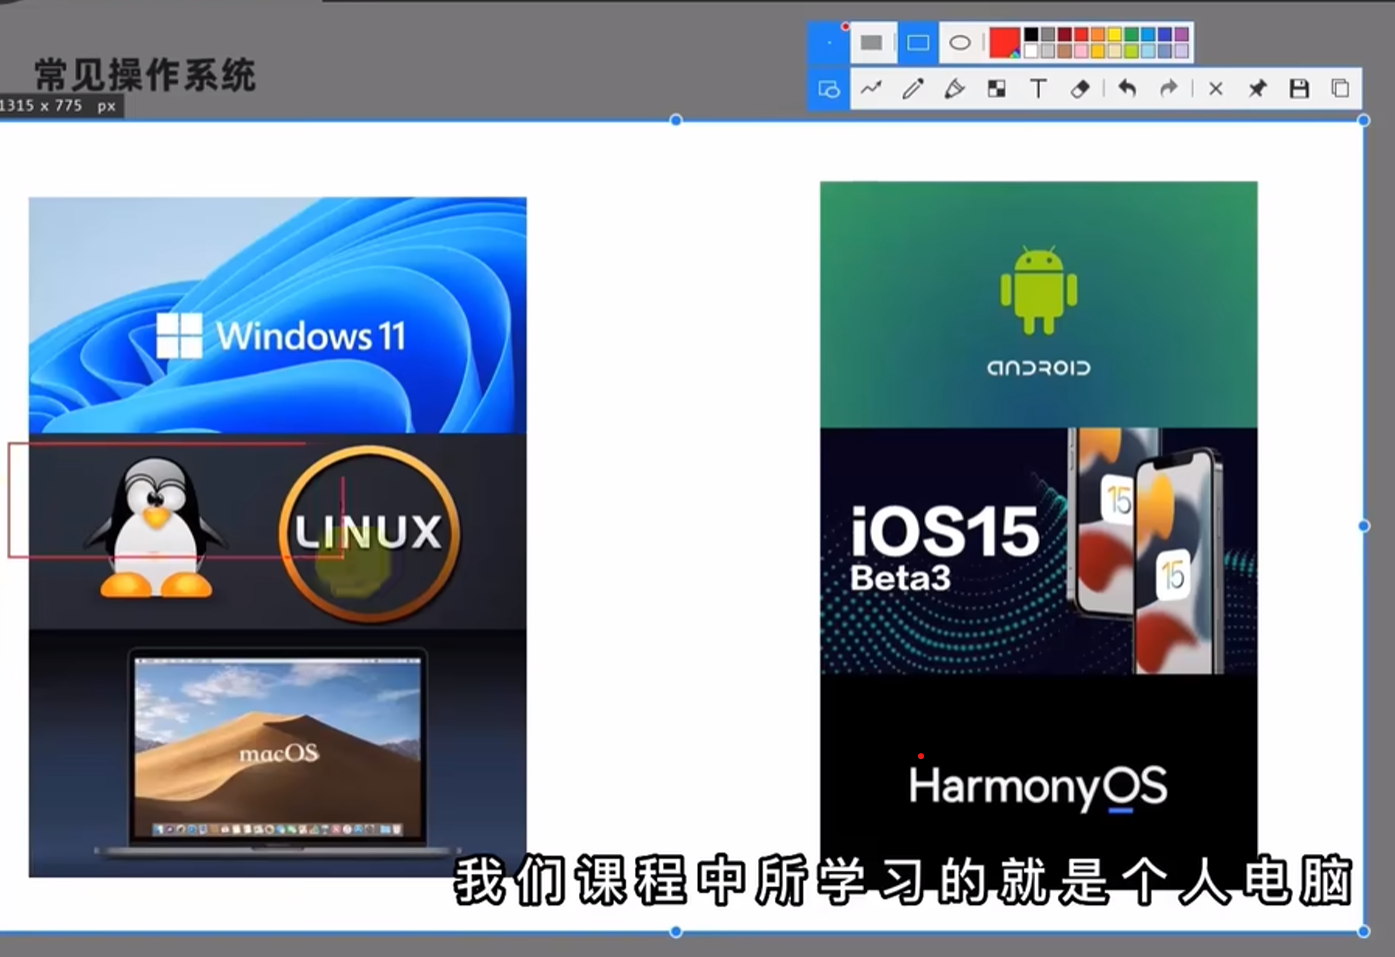Image resolution: width=1395 pixels, height=957 pixels.
Task: Click the Android logo image
Action: 1039,305
